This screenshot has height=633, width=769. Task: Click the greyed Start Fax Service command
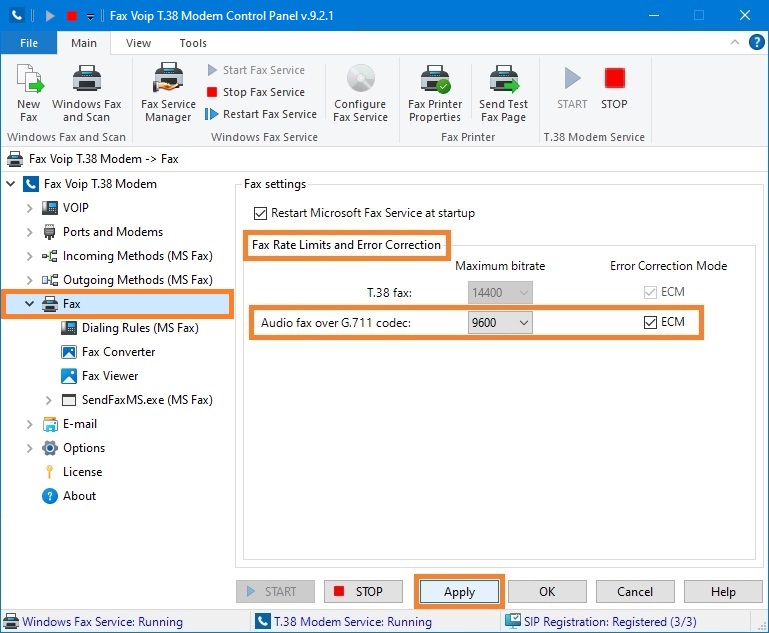pos(256,70)
